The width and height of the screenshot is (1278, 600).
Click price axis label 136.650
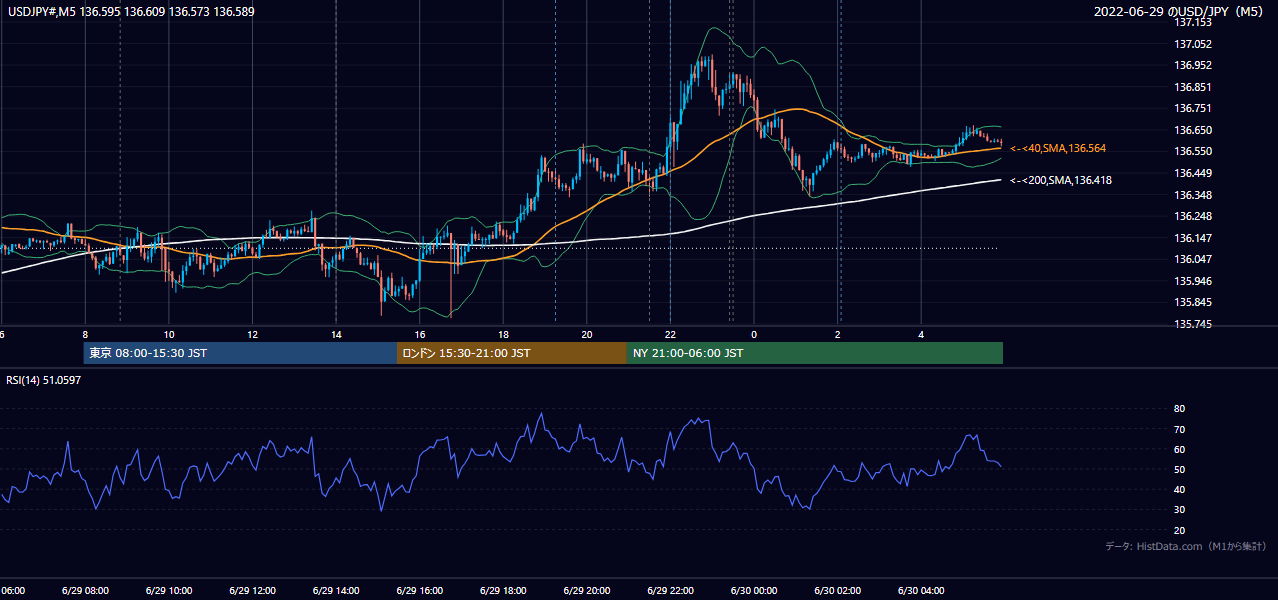1193,130
